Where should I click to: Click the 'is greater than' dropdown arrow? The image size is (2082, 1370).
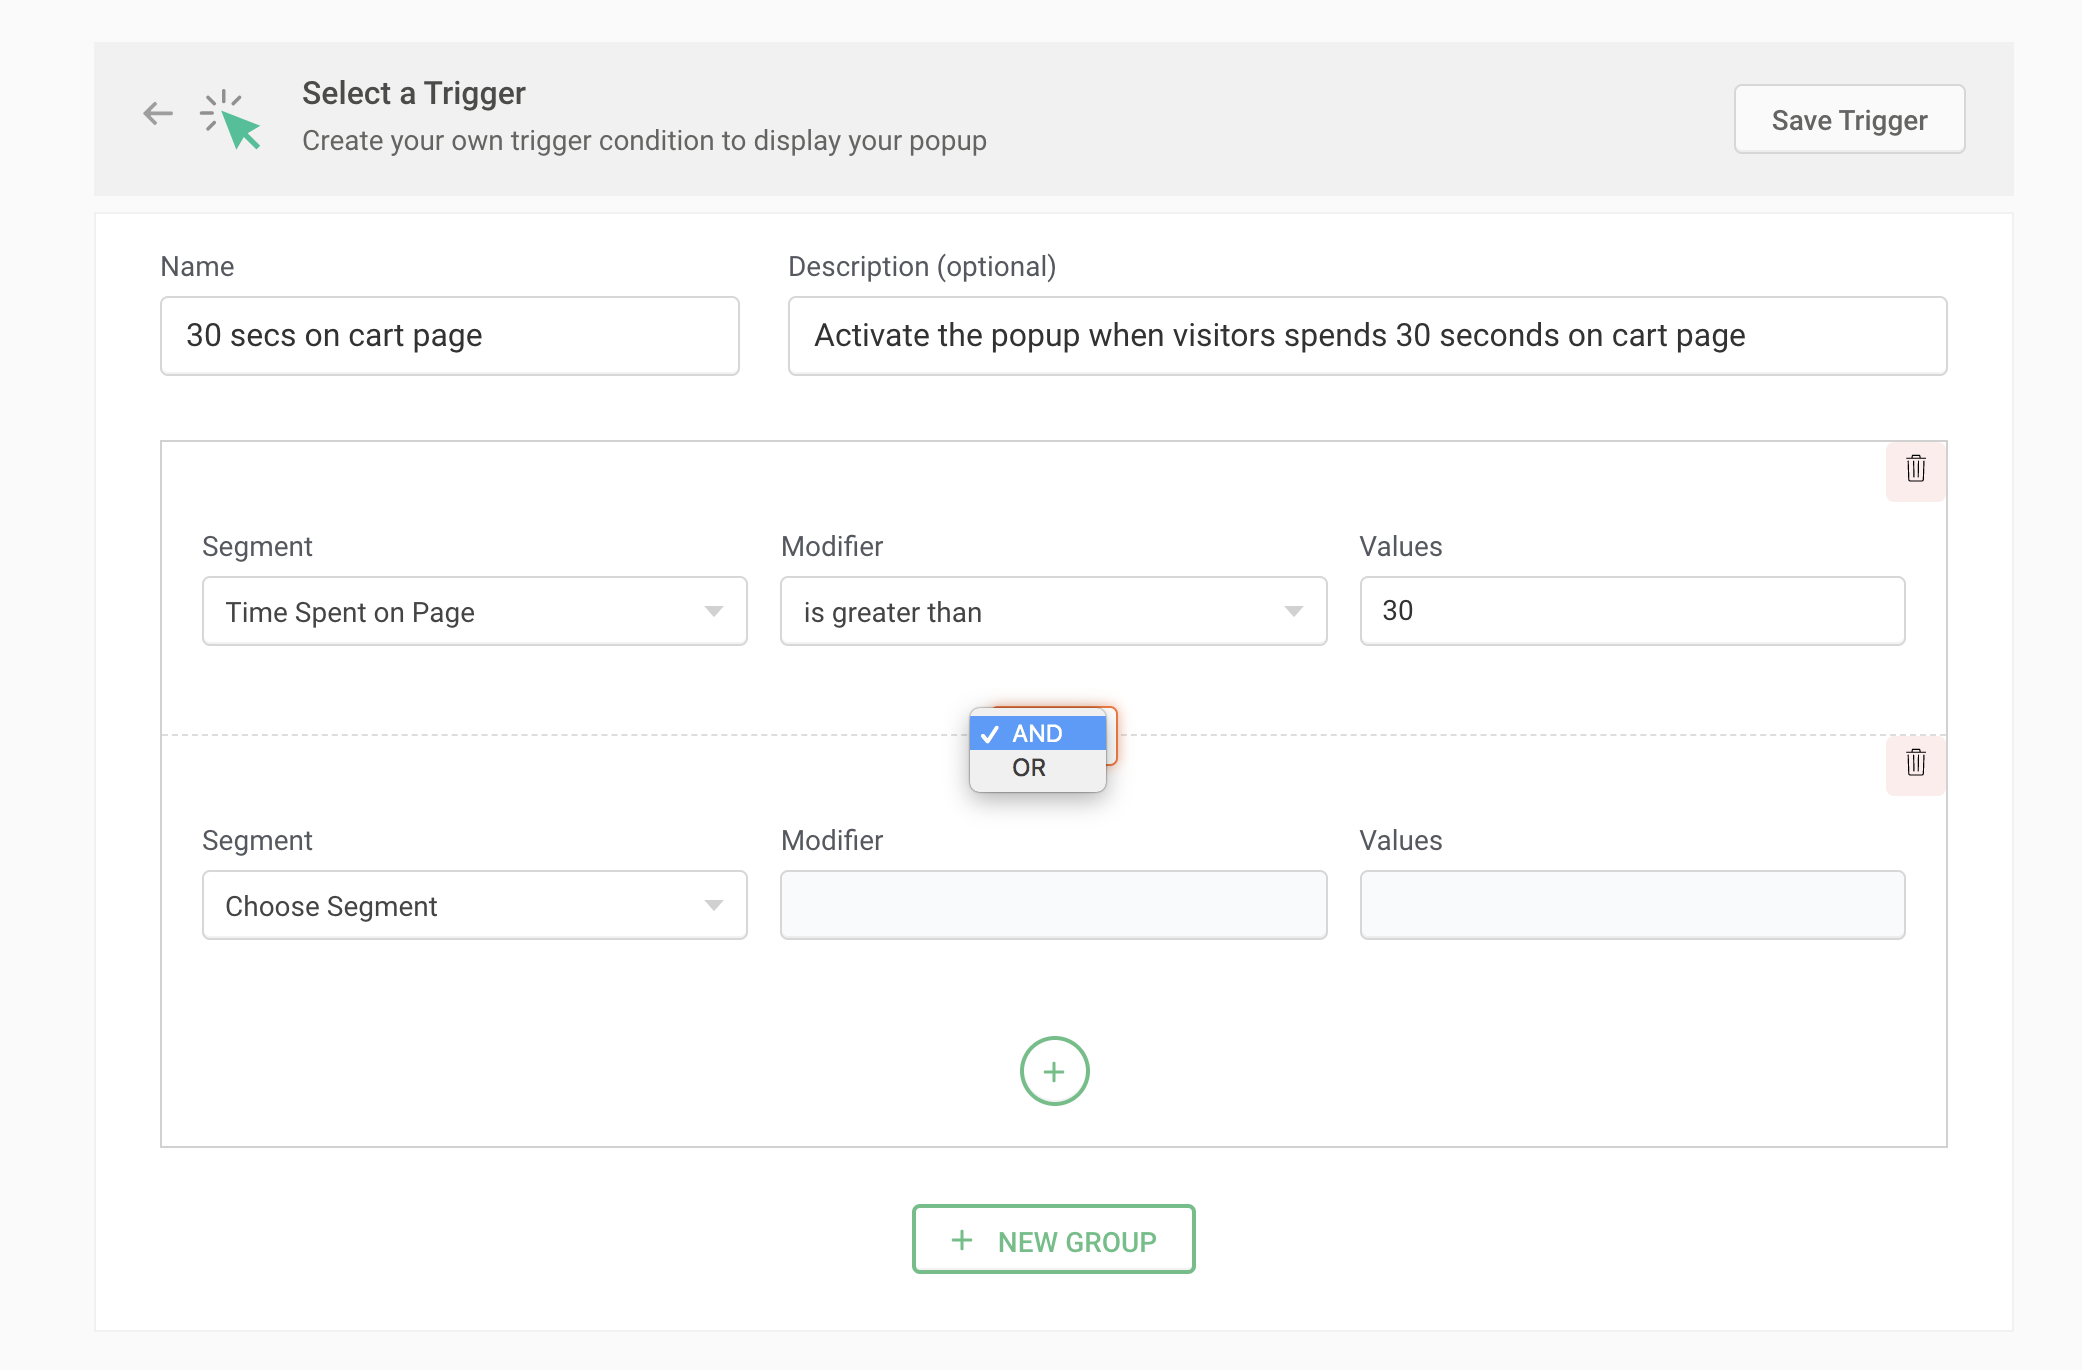[x=1293, y=611]
